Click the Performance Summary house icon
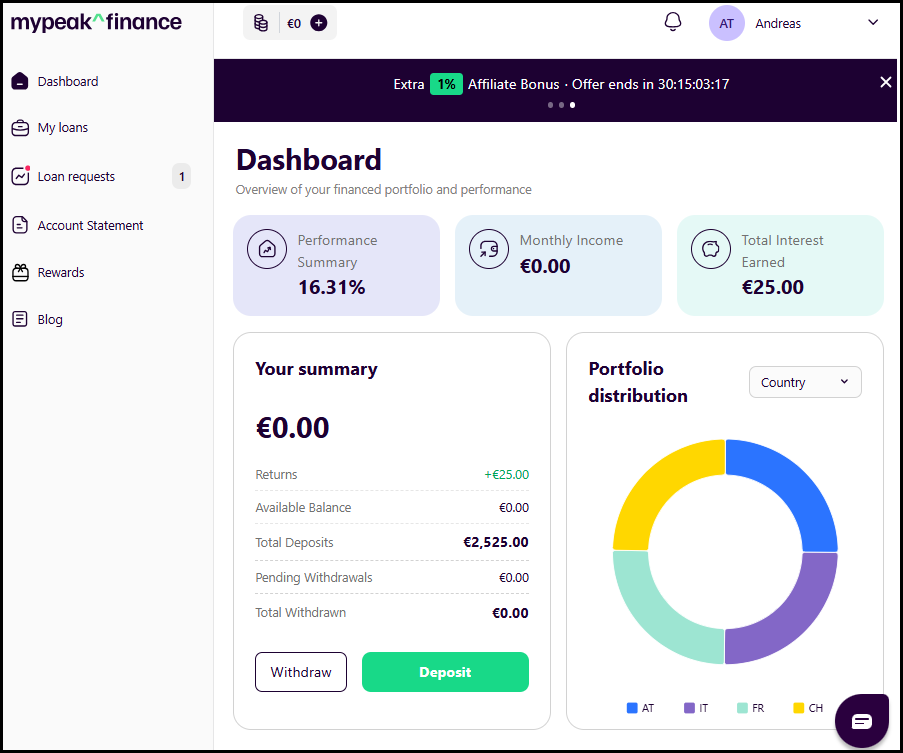The image size is (903, 753). (x=267, y=249)
